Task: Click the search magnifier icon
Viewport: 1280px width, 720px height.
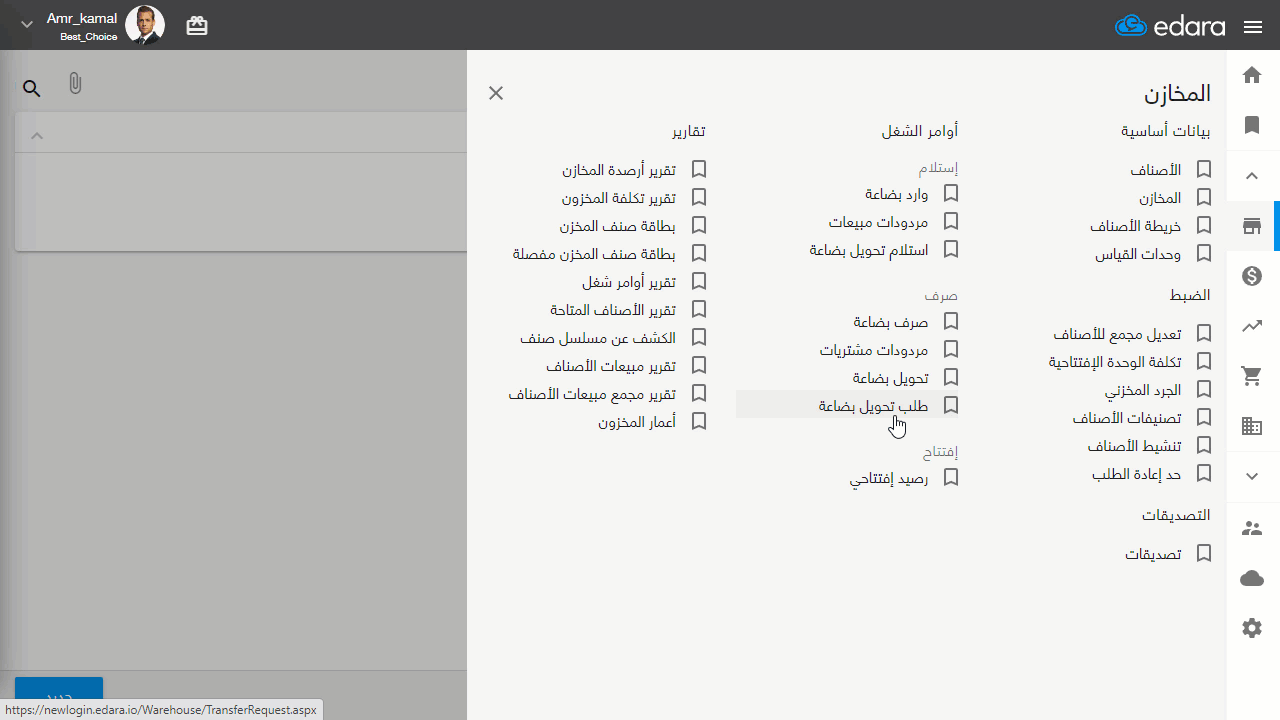Action: click(x=32, y=89)
